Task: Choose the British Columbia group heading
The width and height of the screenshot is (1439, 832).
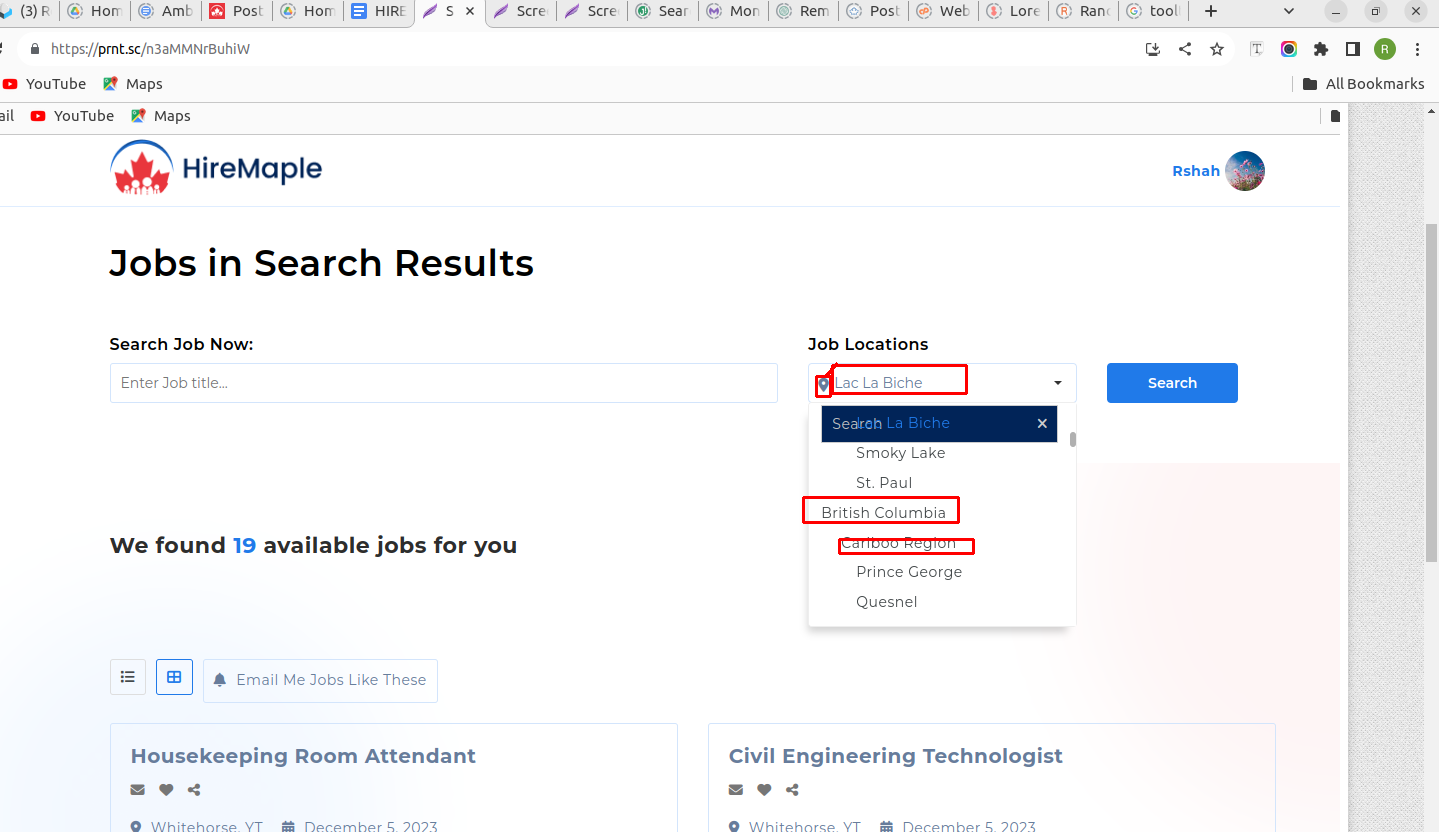Action: coord(883,513)
